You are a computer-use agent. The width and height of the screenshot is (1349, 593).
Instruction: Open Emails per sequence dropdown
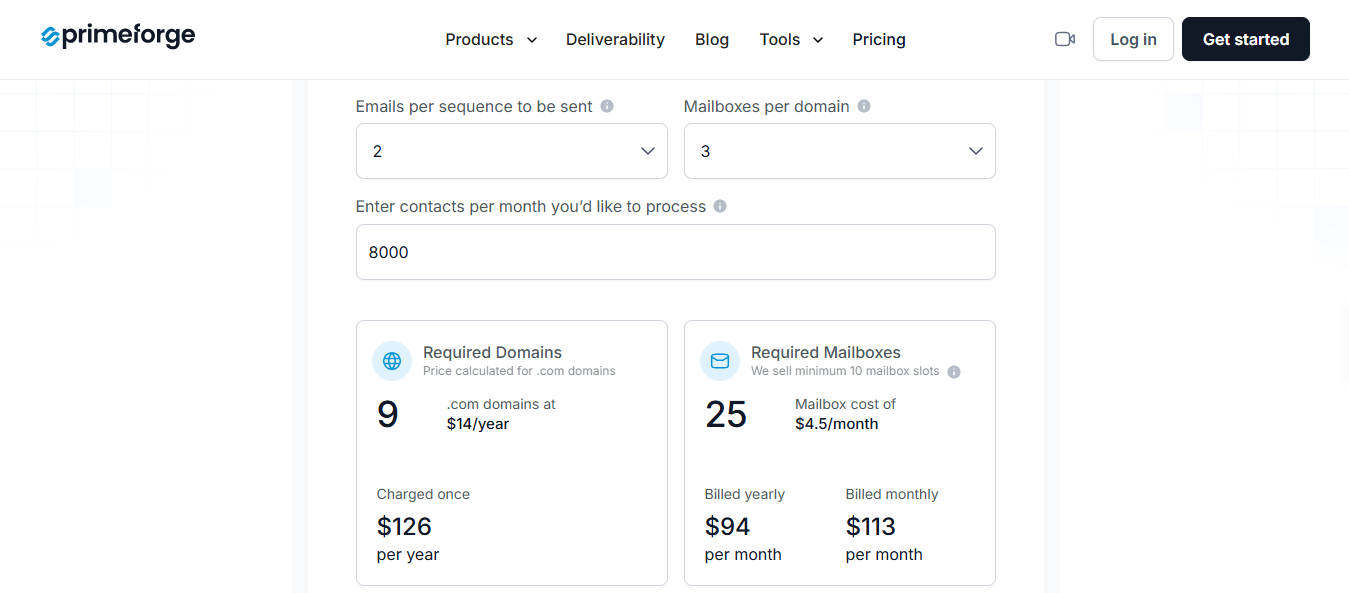pos(512,151)
